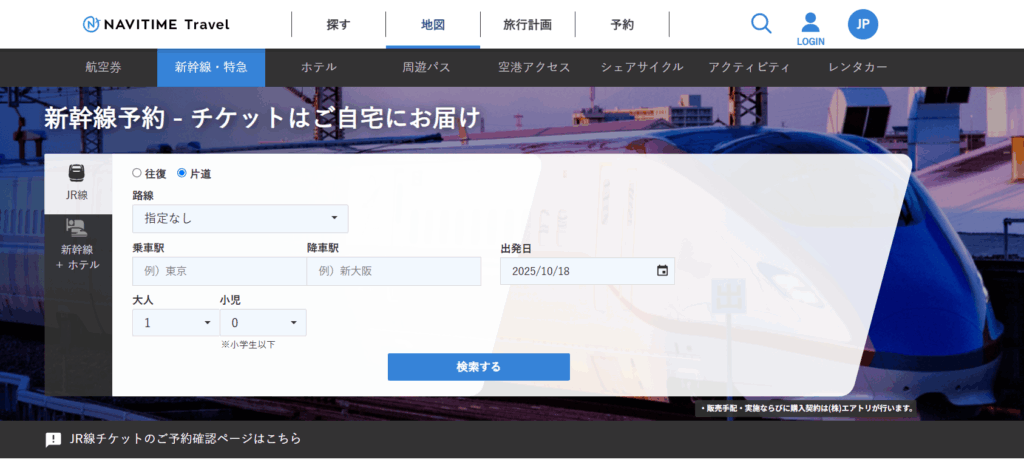
Task: Select the 往復 round-trip radio button
Action: coord(137,173)
